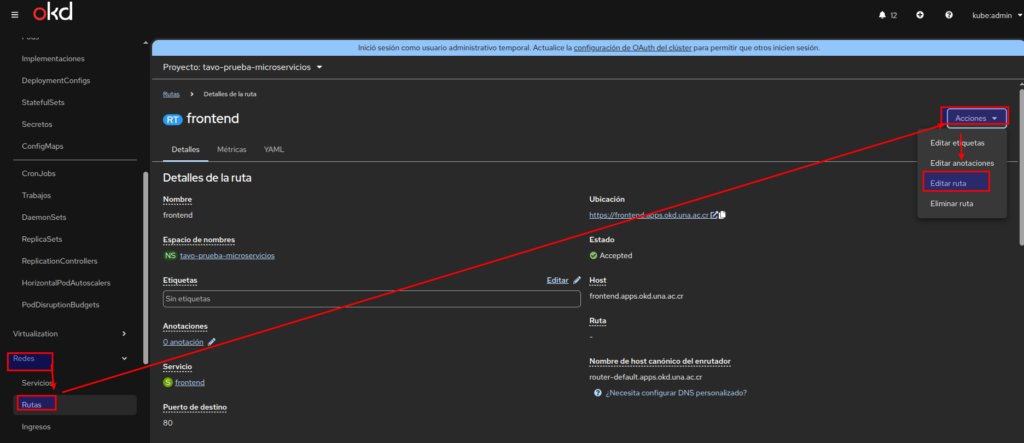Collapse the Acciones dropdown button
This screenshot has height=443, width=1024.
(976, 118)
